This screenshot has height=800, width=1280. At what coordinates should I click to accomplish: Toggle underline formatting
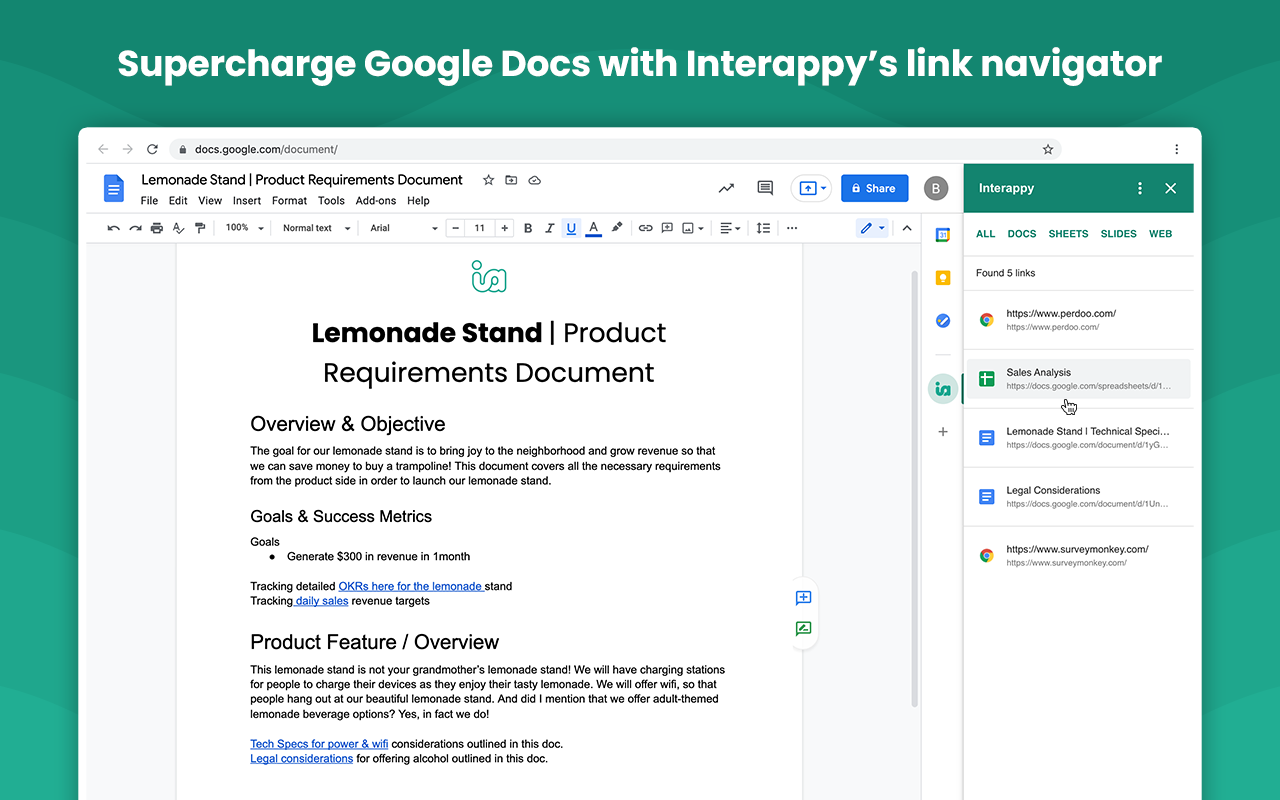pyautogui.click(x=571, y=228)
